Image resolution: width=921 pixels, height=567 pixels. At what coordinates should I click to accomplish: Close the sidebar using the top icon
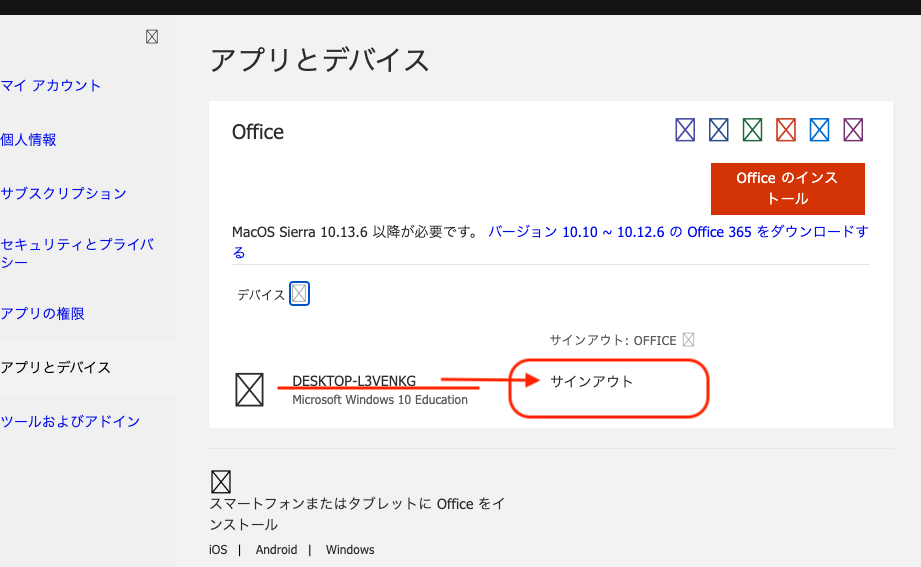tap(152, 37)
